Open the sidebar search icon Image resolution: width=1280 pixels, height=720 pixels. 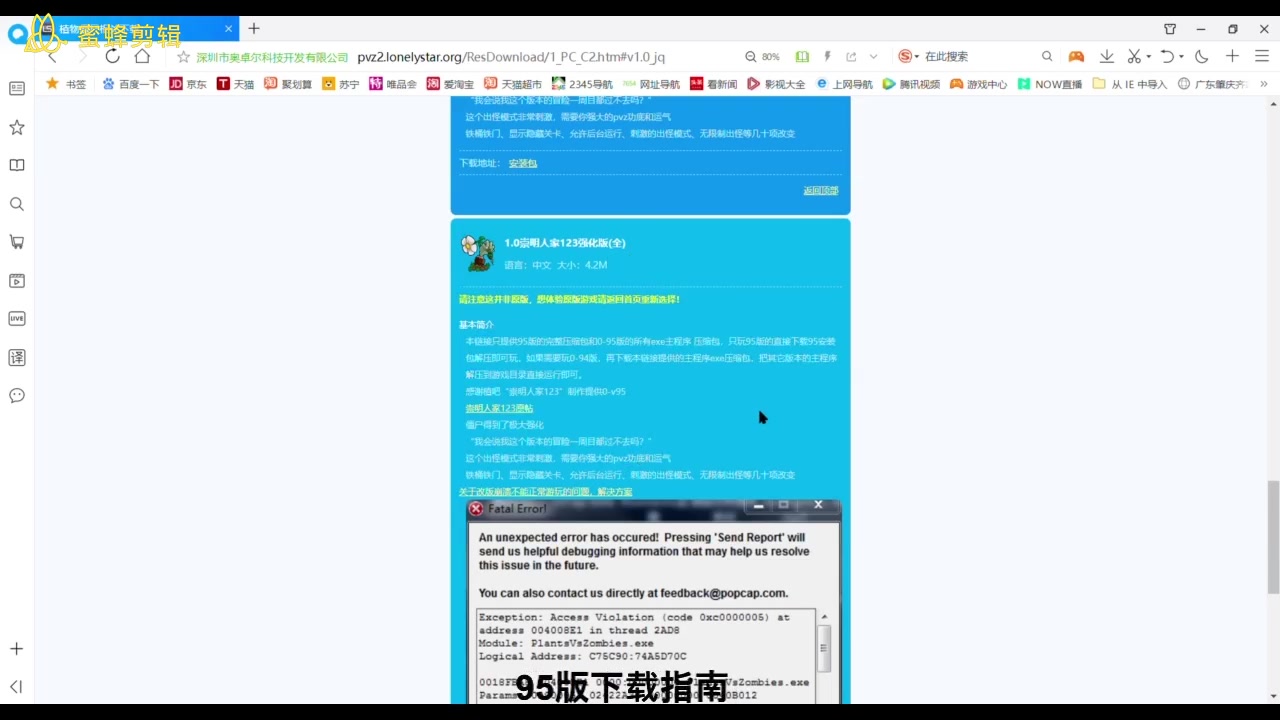click(x=17, y=204)
